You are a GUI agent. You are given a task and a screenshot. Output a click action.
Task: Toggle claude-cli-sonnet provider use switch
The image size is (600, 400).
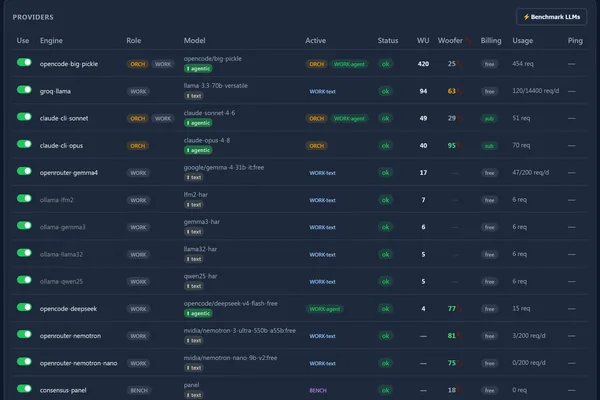[24, 117]
